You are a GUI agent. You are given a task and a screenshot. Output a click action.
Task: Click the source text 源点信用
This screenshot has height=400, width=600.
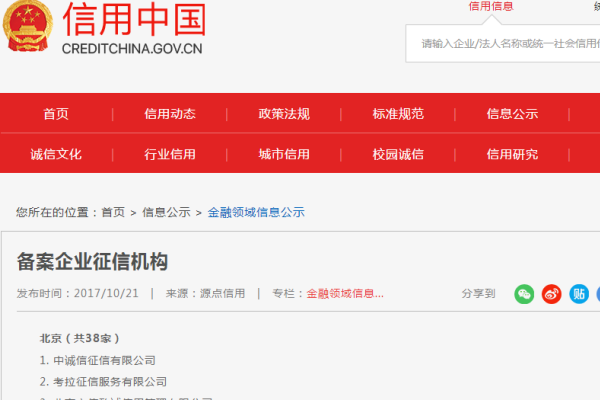pos(222,293)
